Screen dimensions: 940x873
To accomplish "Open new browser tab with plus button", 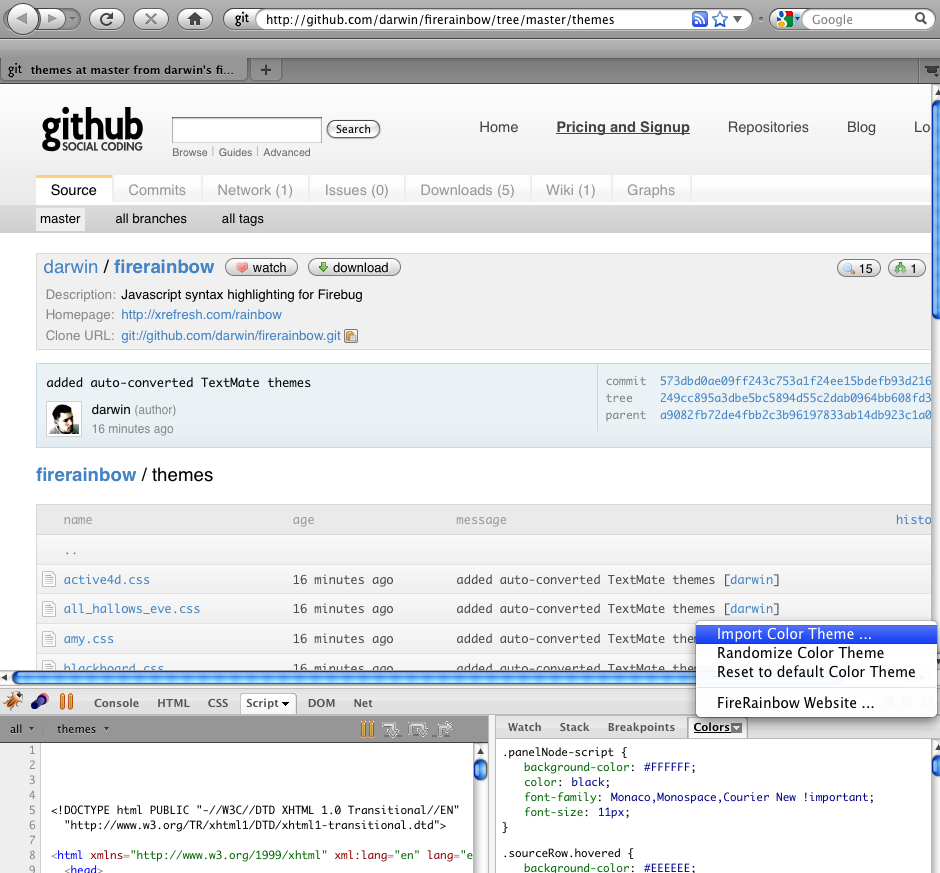I will [x=265, y=70].
